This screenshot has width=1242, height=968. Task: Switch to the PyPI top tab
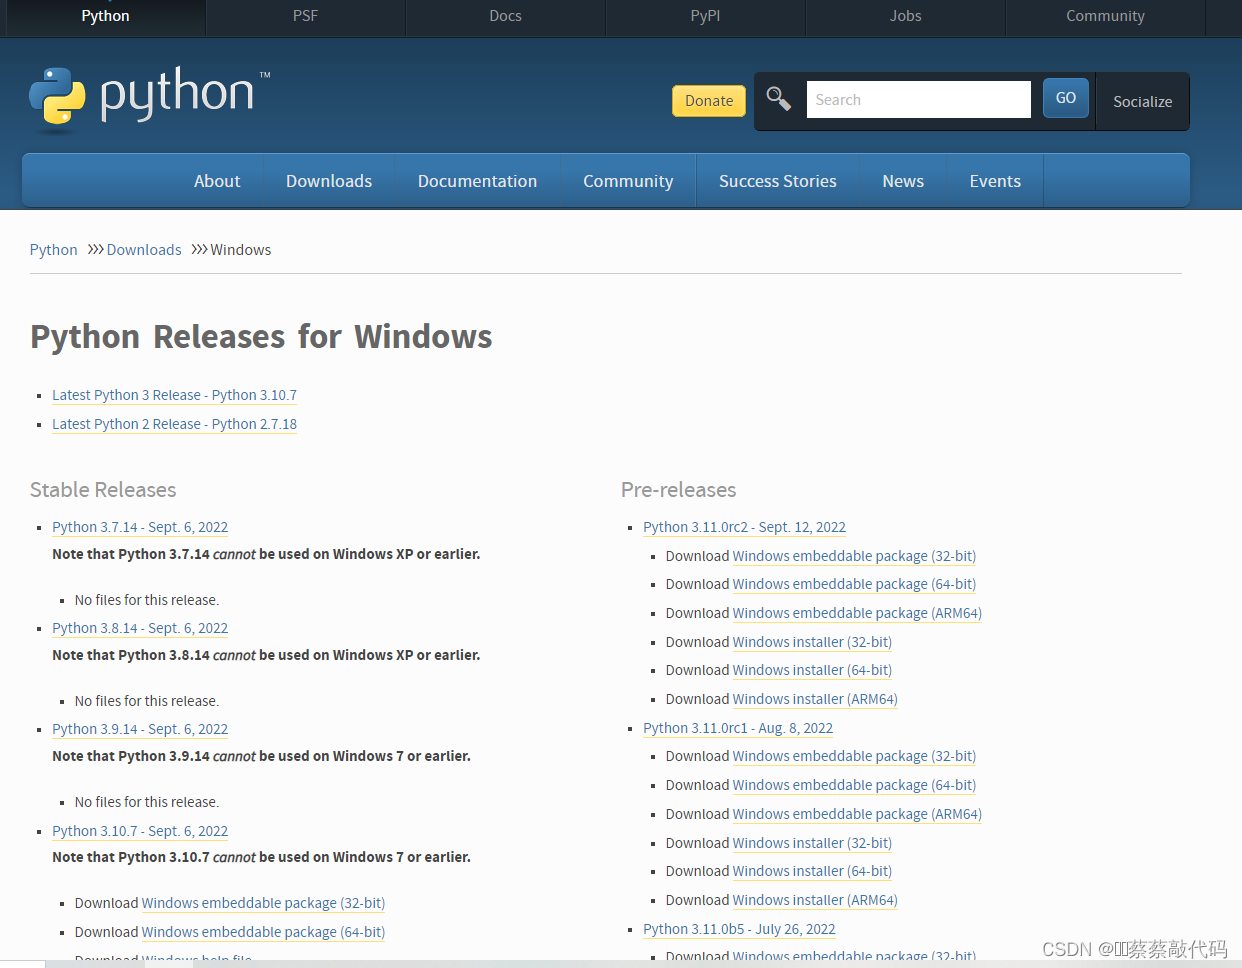pyautogui.click(x=705, y=16)
